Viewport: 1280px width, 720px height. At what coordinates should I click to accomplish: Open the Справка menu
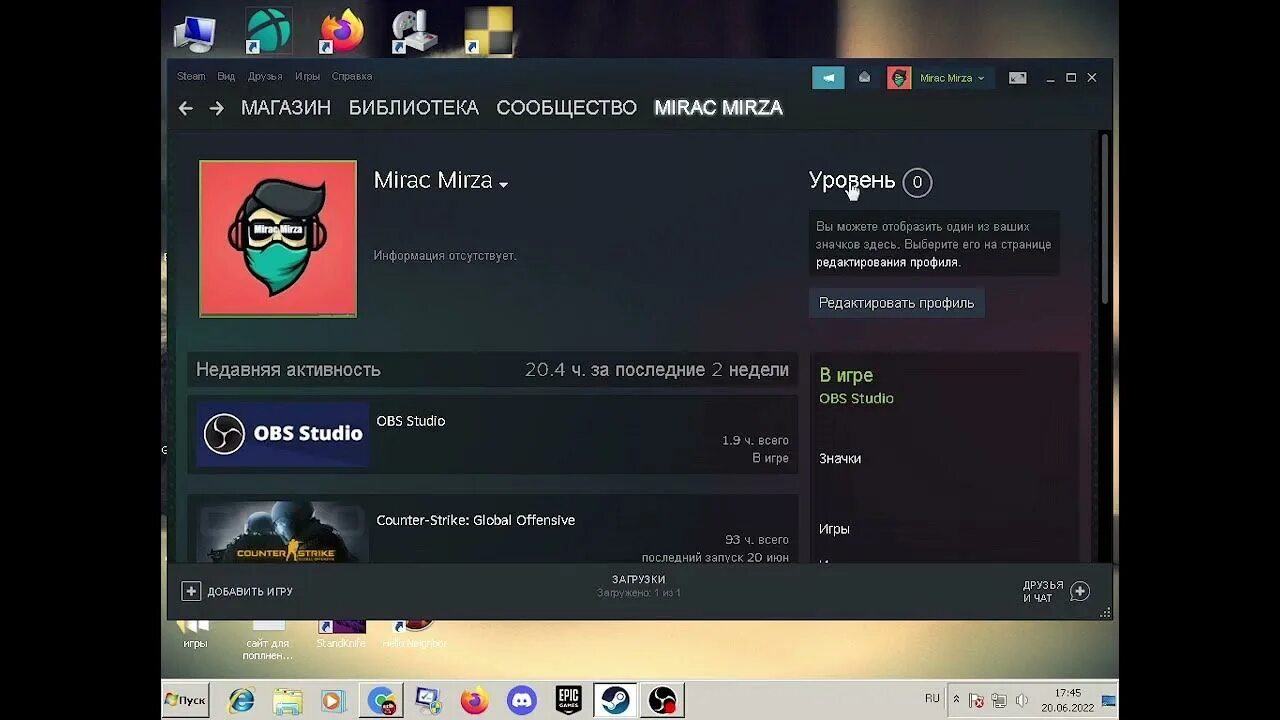click(x=352, y=76)
